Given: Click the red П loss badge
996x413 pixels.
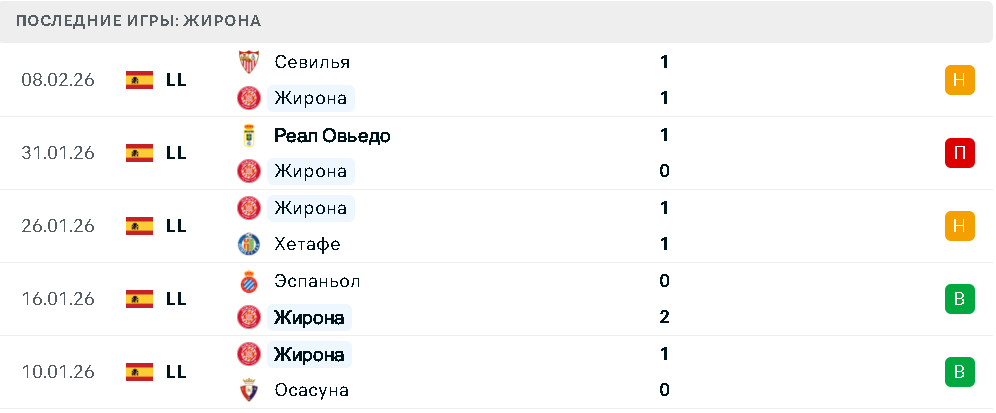Looking at the screenshot, I should point(959,153).
